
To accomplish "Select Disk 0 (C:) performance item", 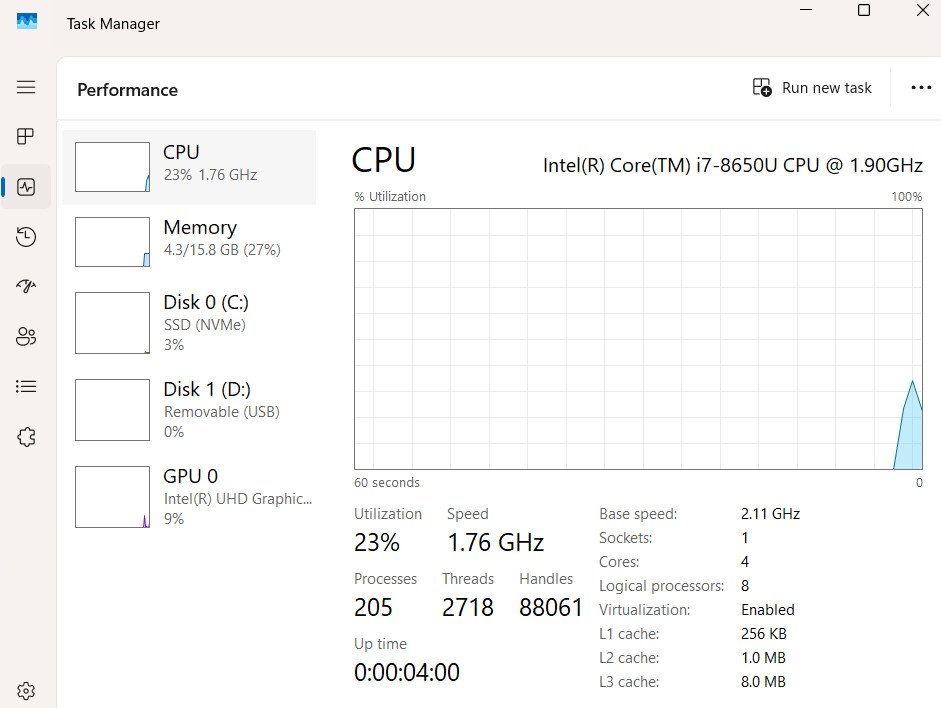I will tap(189, 323).
